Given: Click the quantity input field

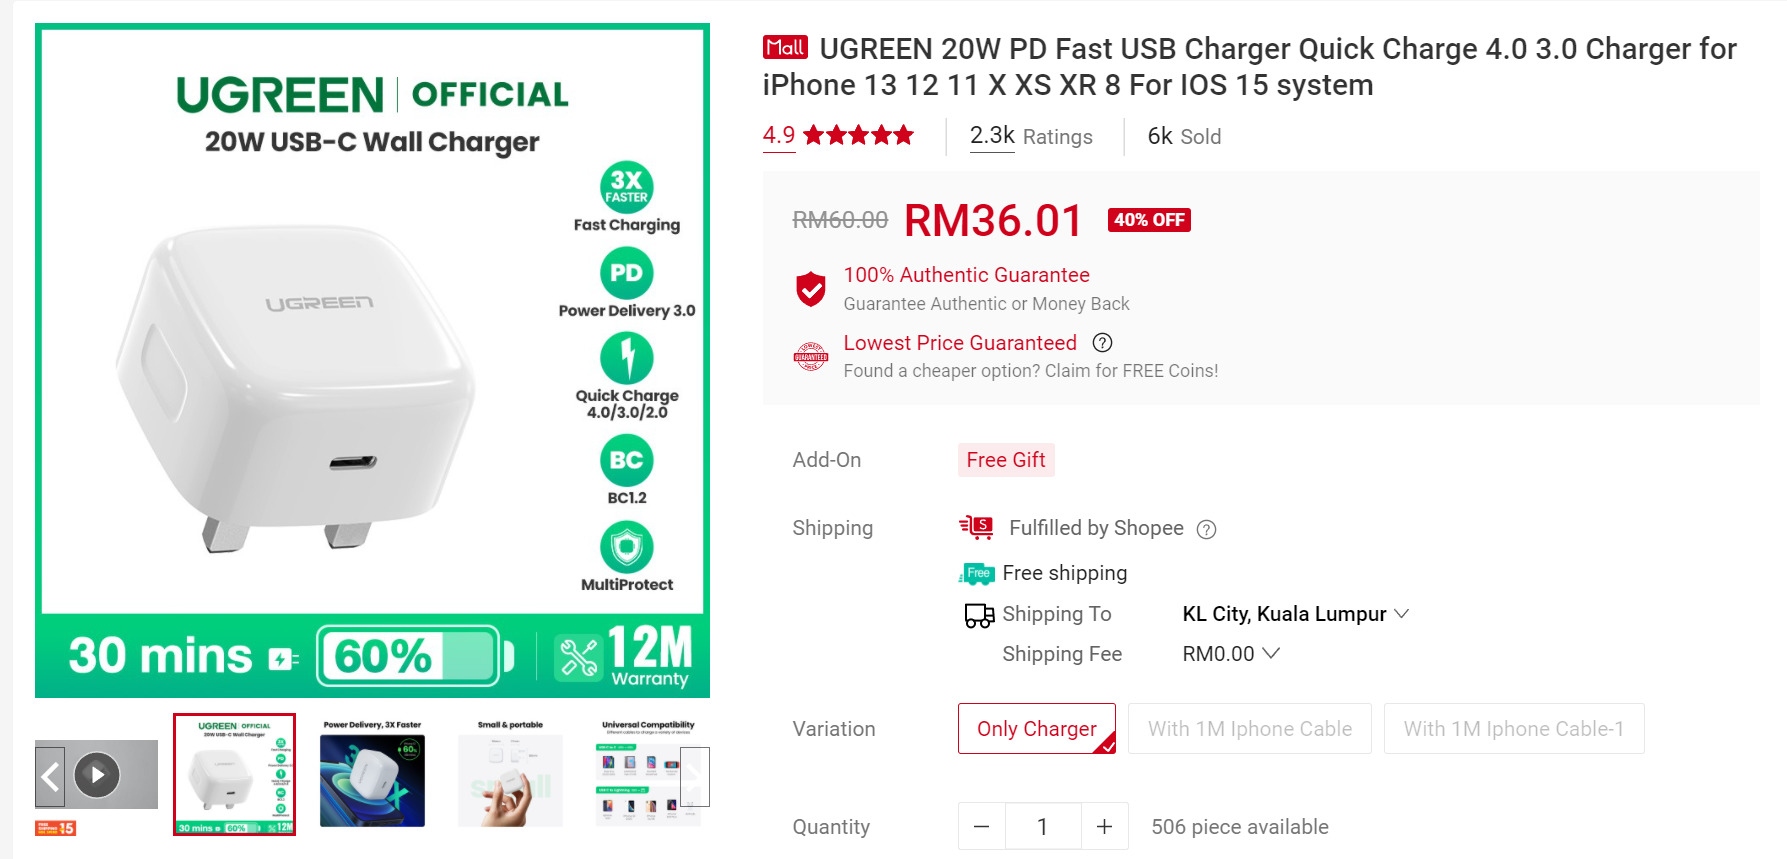Looking at the screenshot, I should coord(1043,826).
